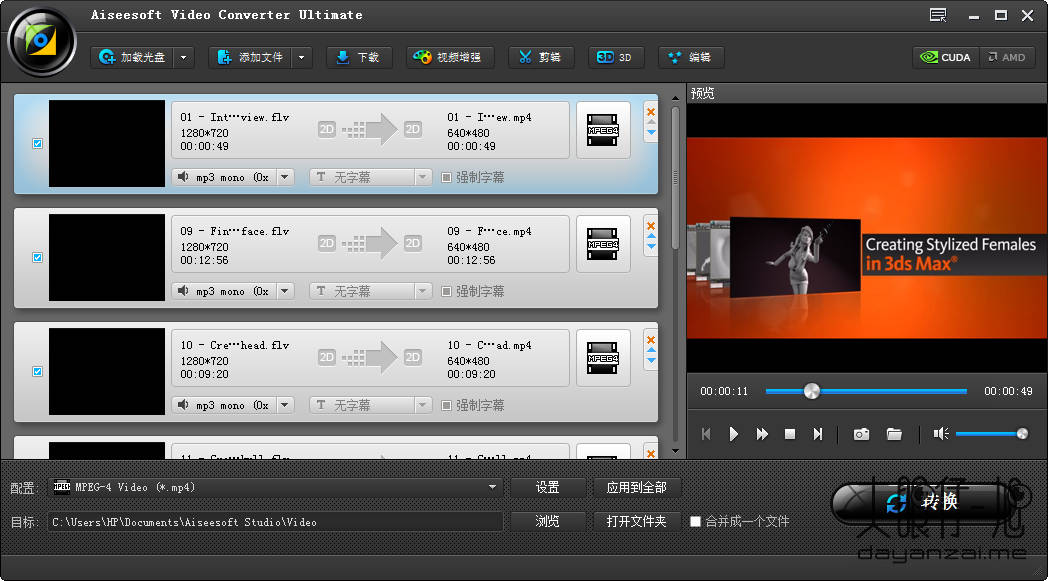The width and height of the screenshot is (1048, 581).
Task: Open the feedback menu icon in title bar
Action: (938, 15)
